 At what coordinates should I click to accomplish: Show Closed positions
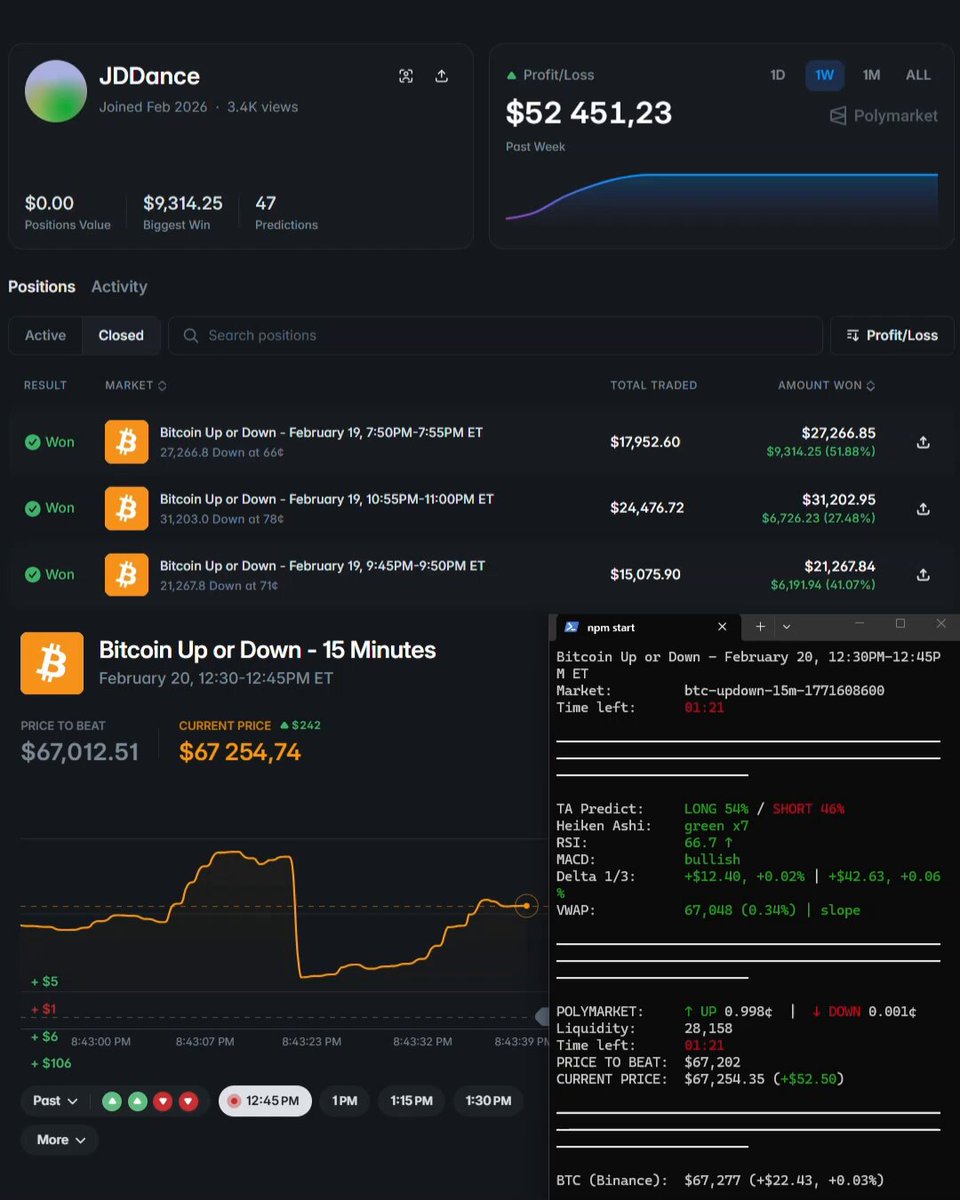pyautogui.click(x=121, y=336)
